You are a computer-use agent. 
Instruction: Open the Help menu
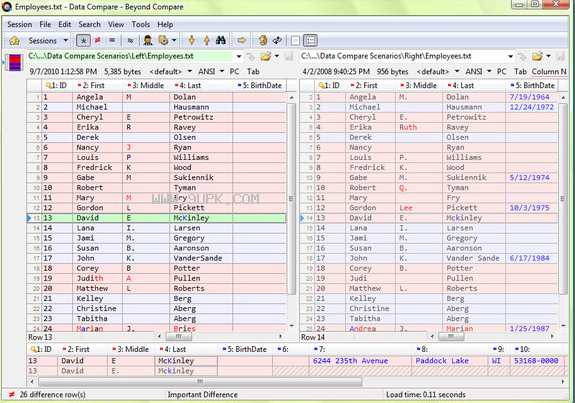165,25
